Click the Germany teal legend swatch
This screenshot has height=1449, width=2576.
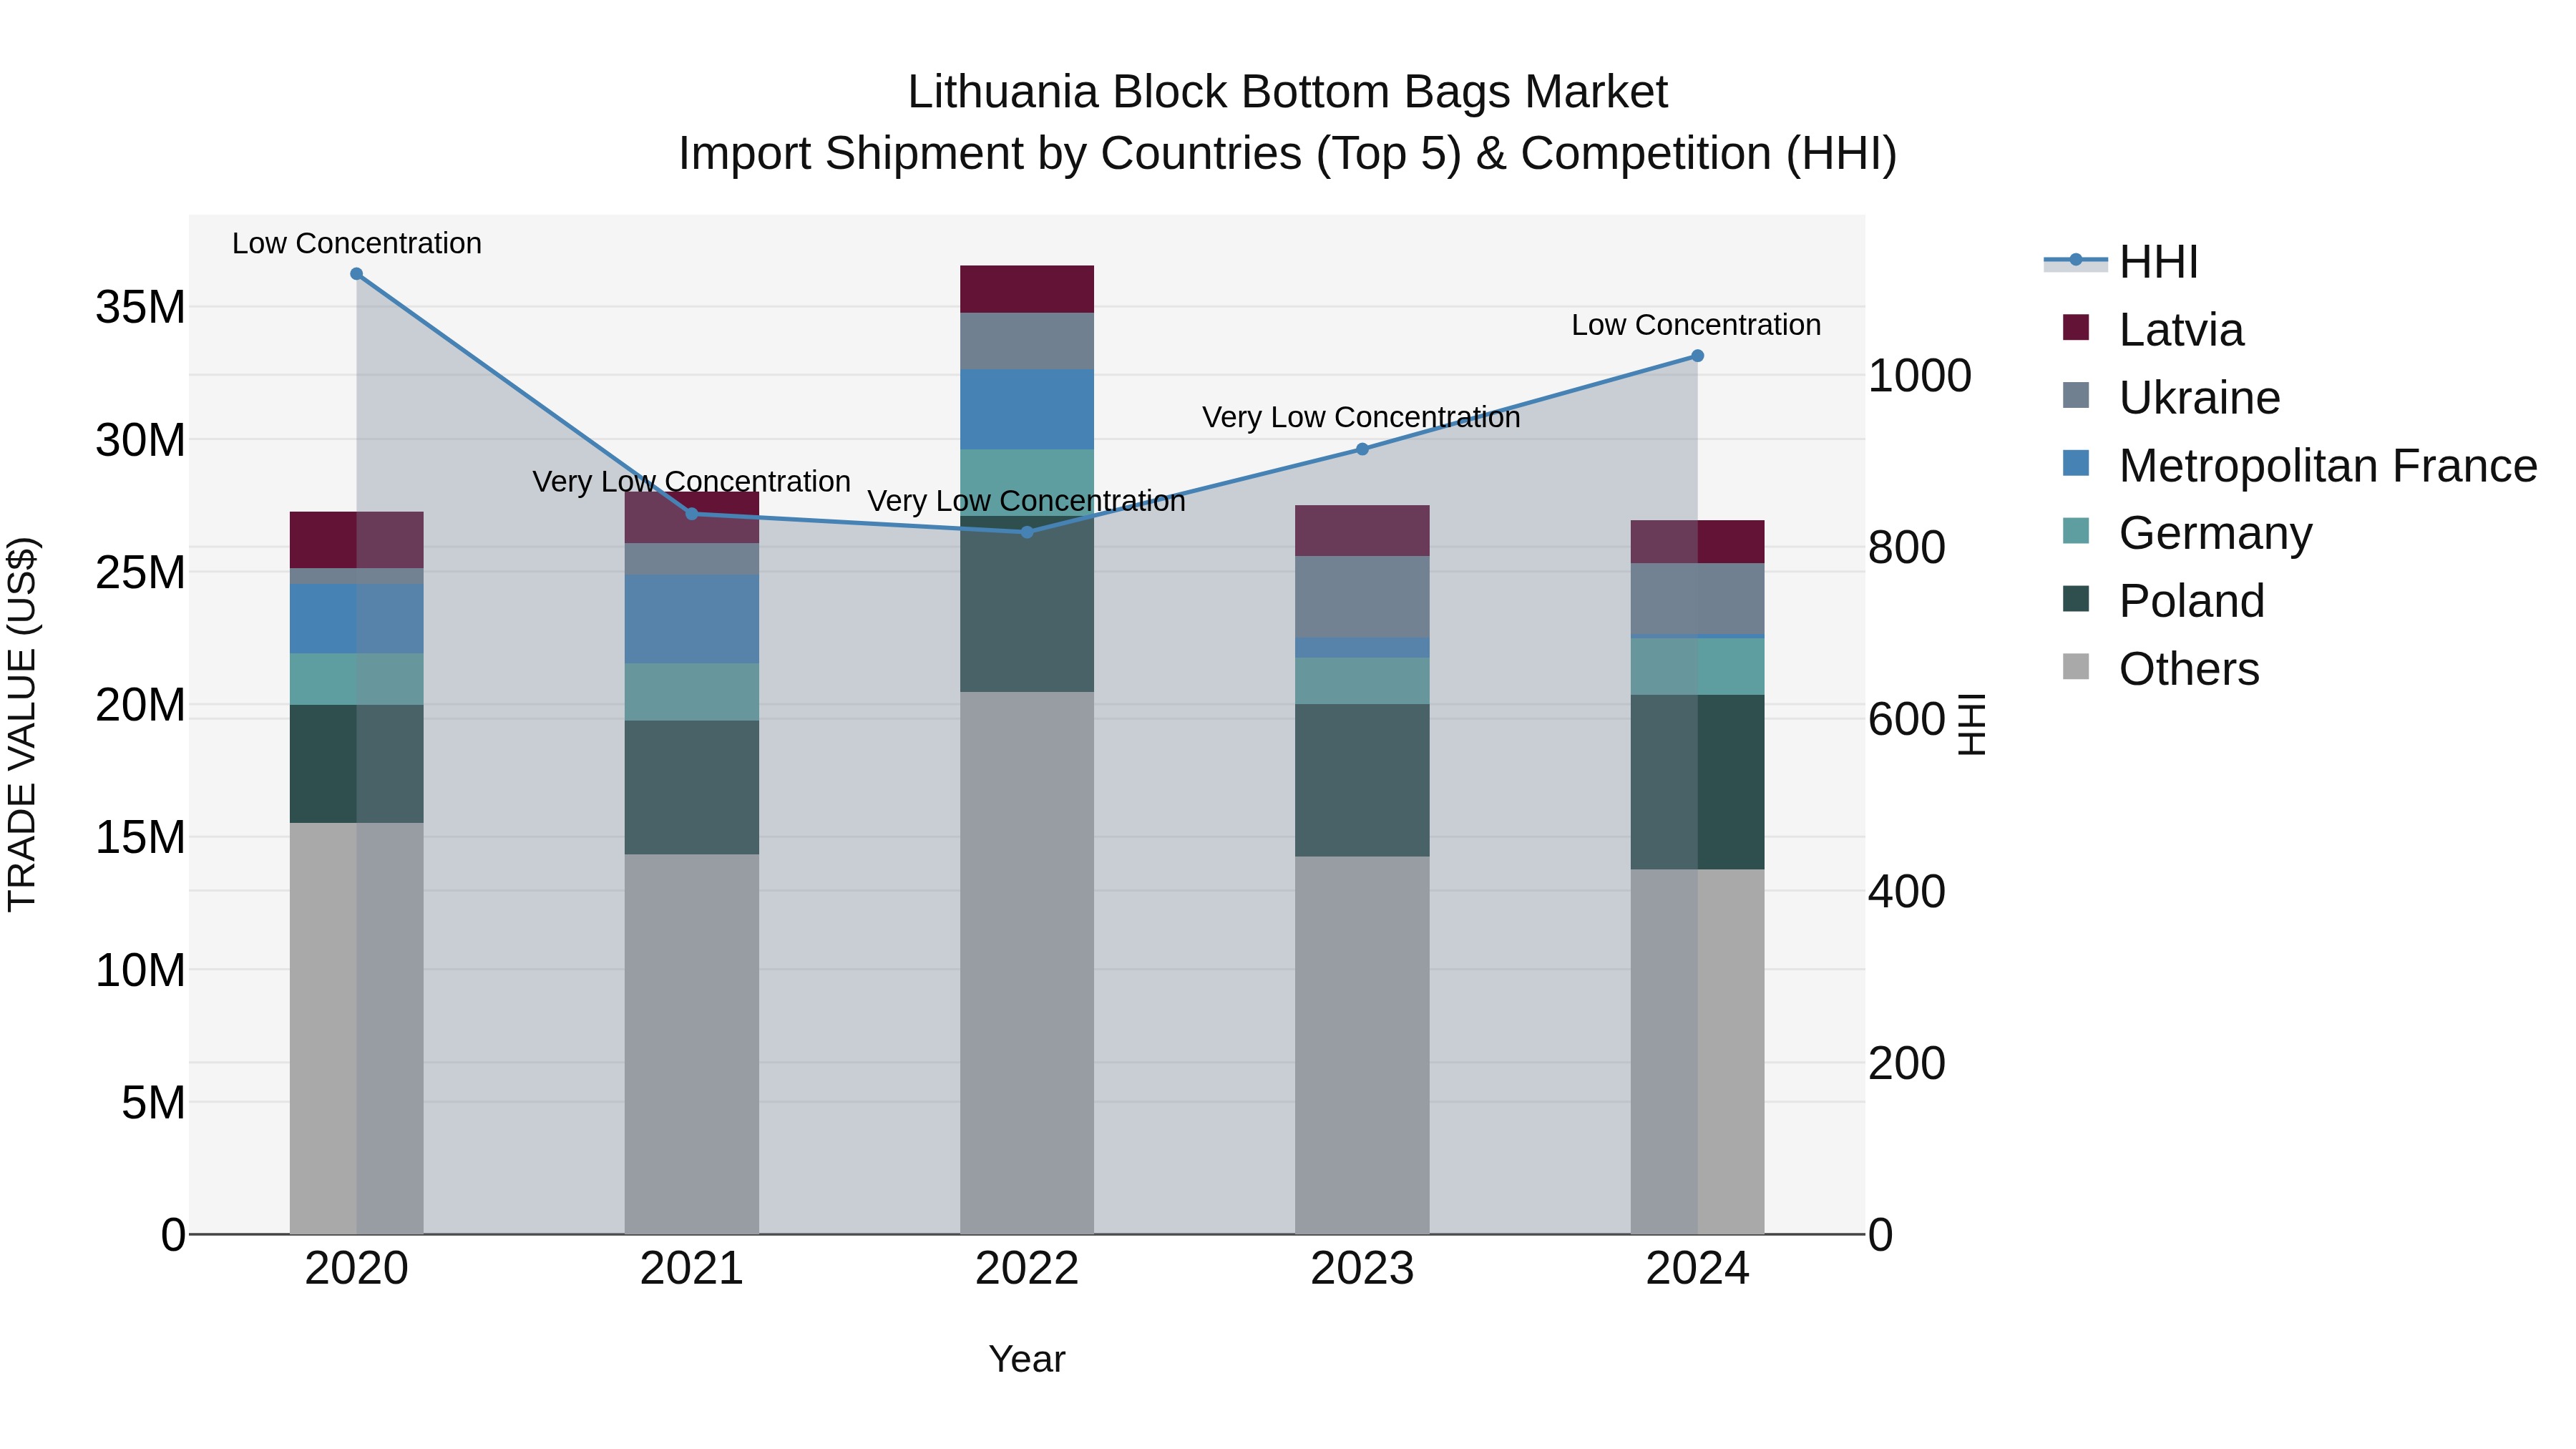pos(2076,531)
